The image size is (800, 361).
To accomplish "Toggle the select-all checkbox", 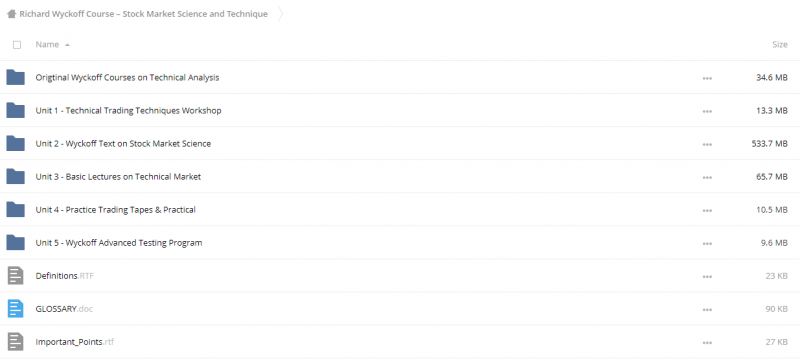I will pyautogui.click(x=17, y=45).
